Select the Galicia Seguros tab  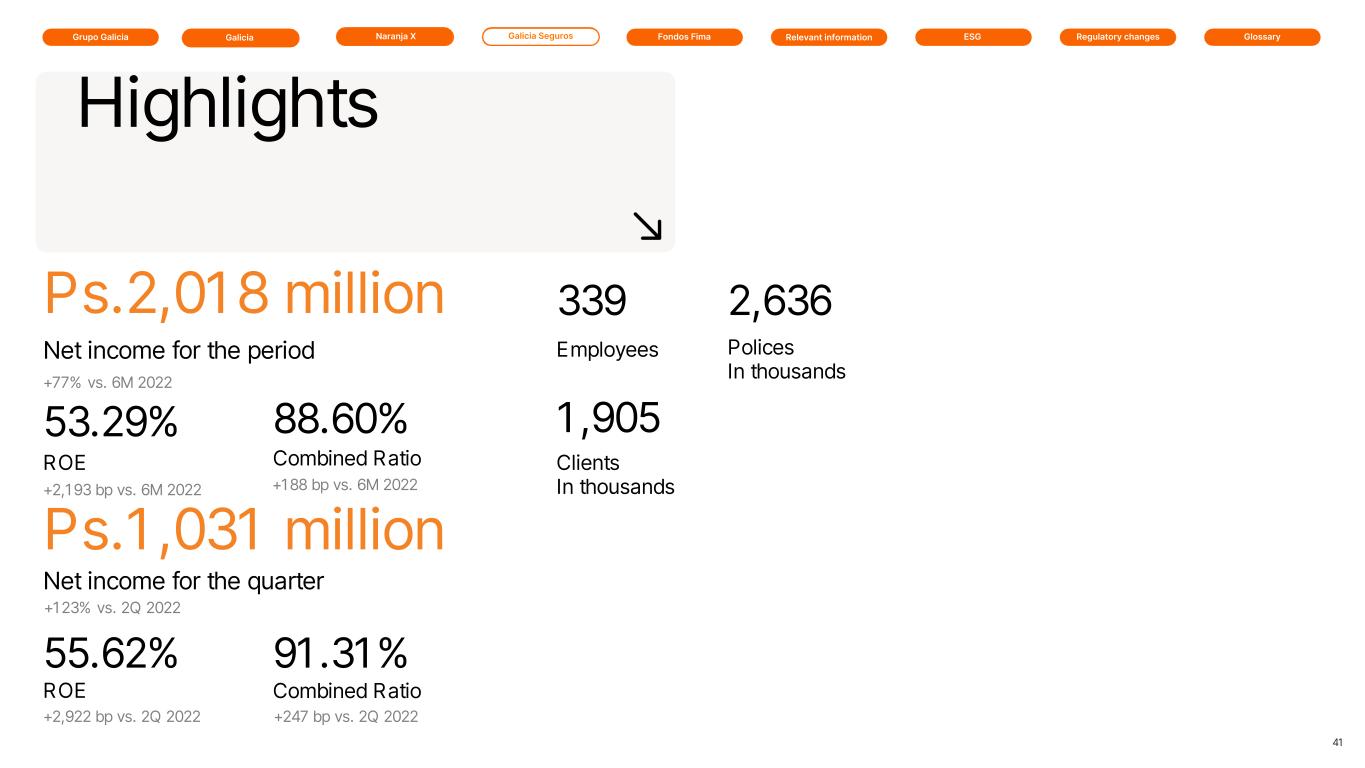(x=540, y=37)
